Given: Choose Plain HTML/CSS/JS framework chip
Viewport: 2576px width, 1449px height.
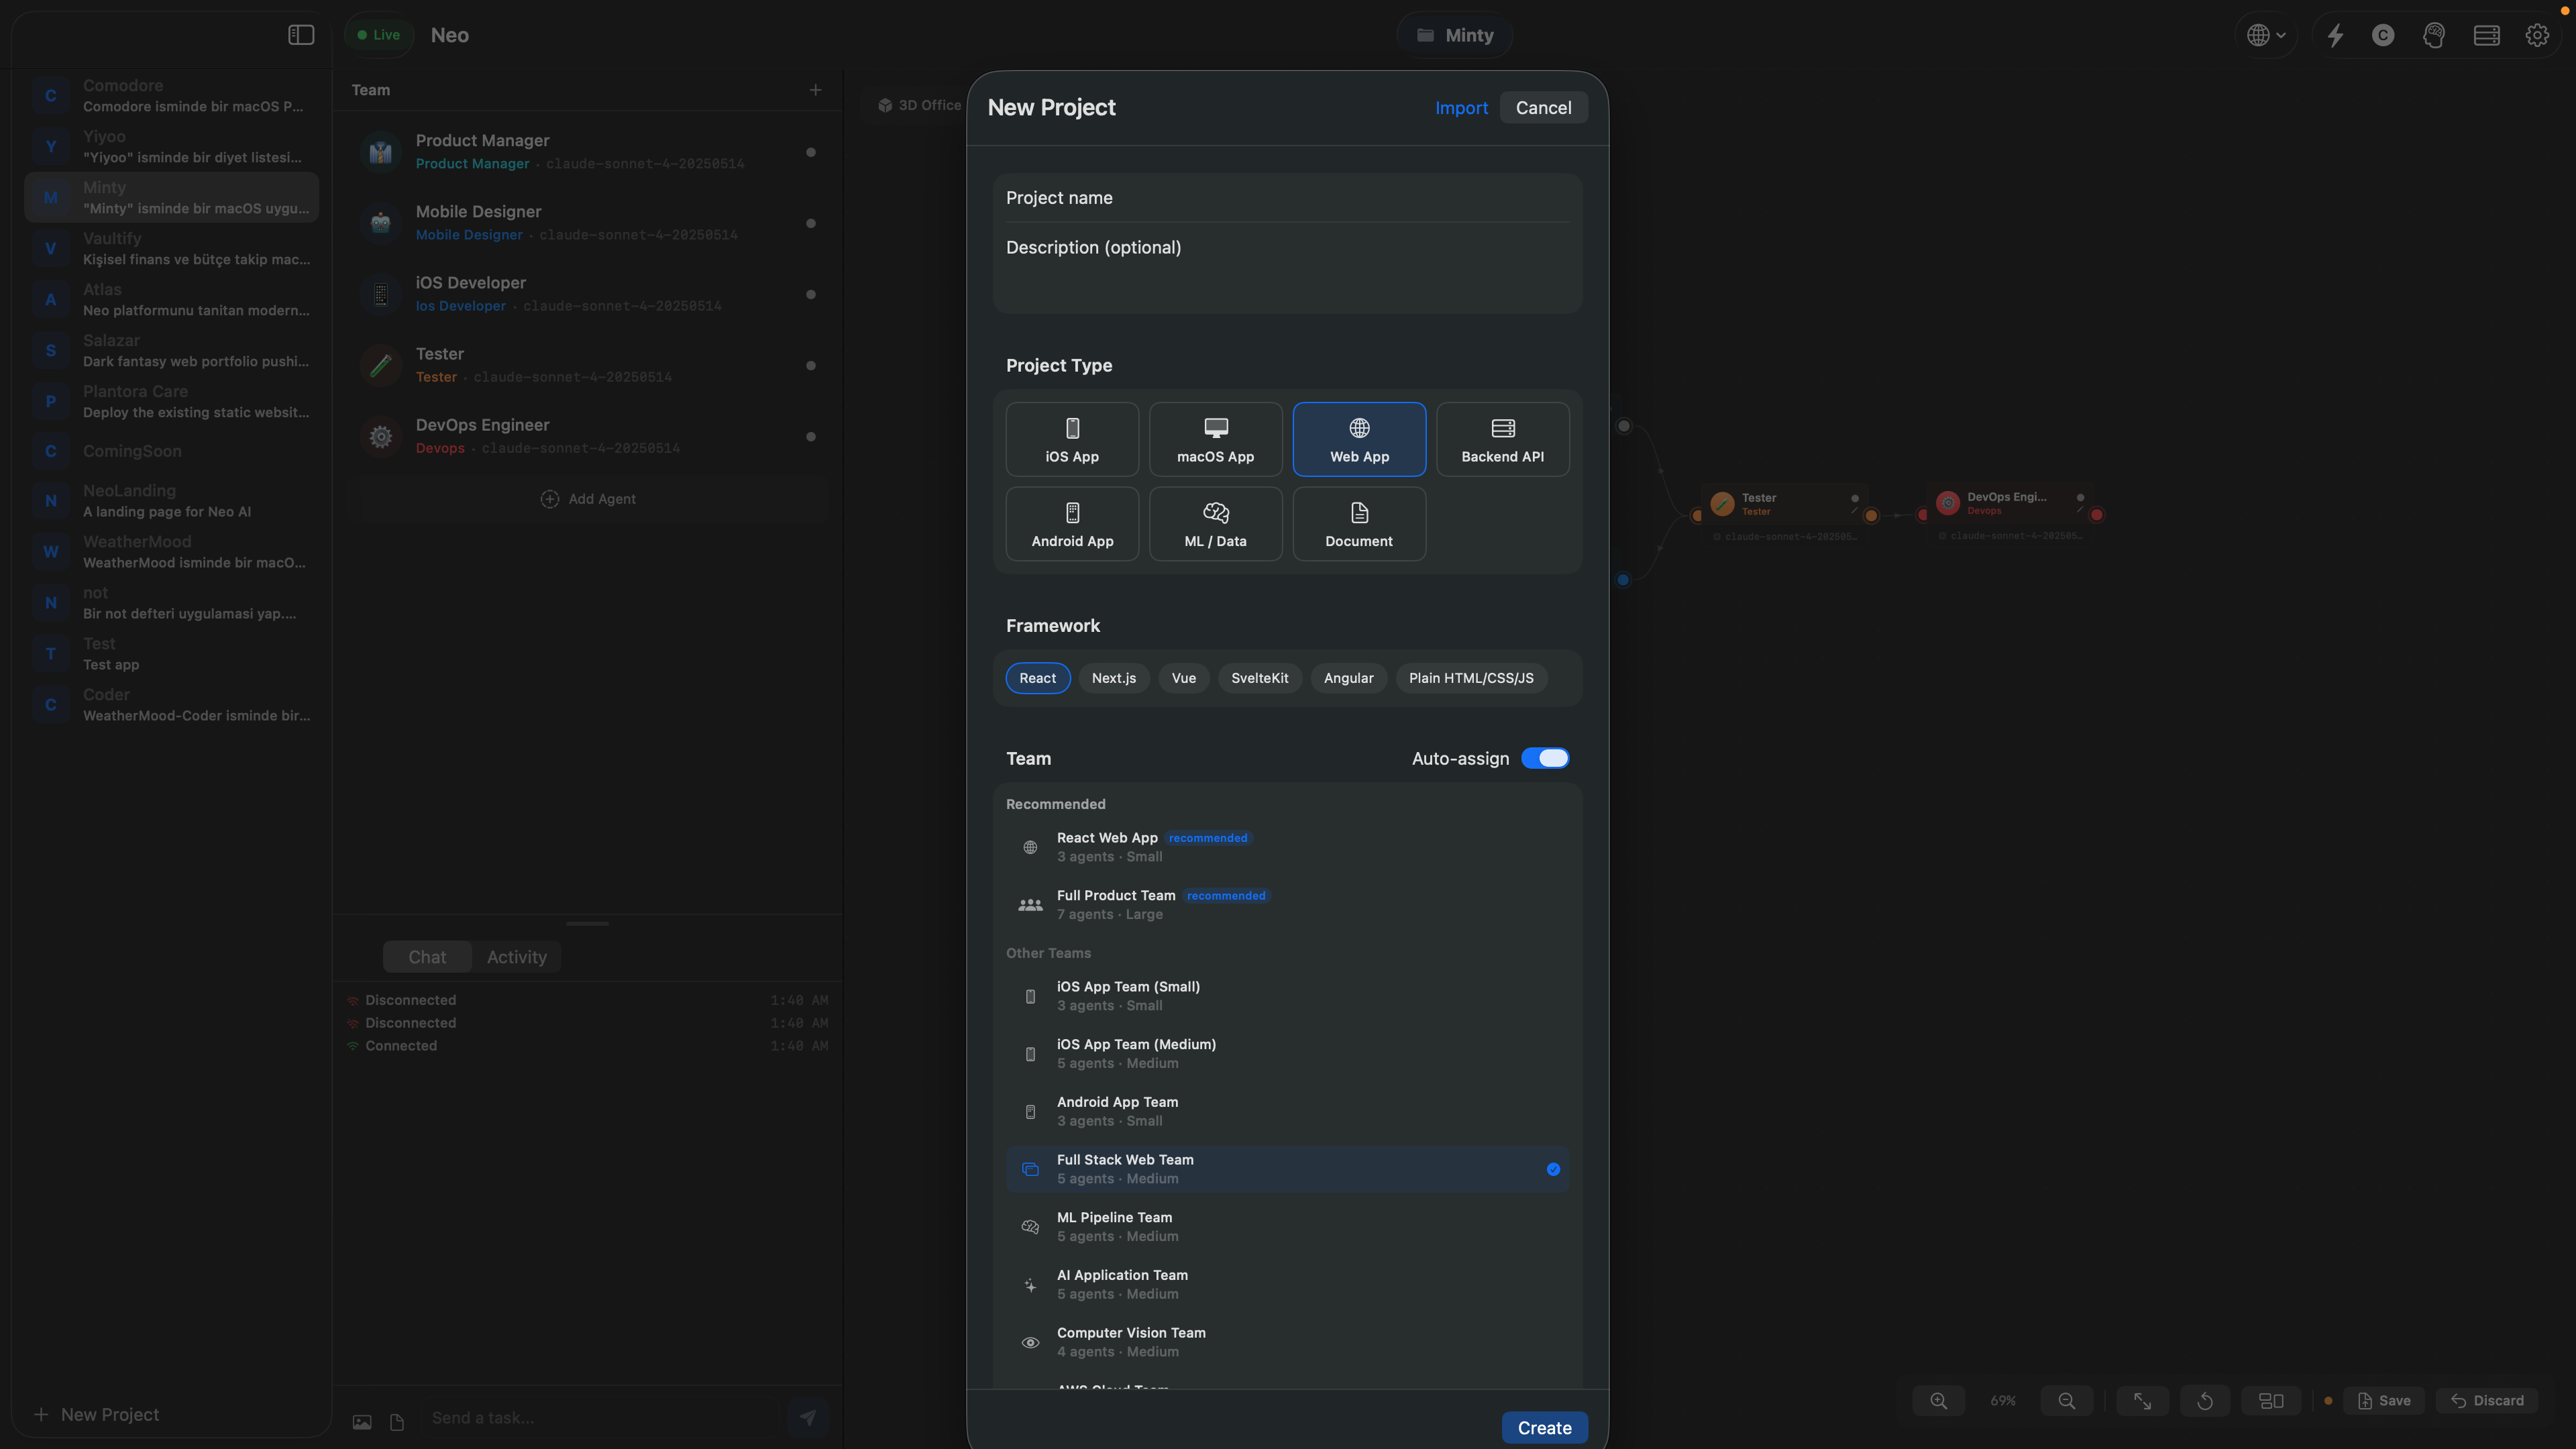Looking at the screenshot, I should pyautogui.click(x=1471, y=678).
